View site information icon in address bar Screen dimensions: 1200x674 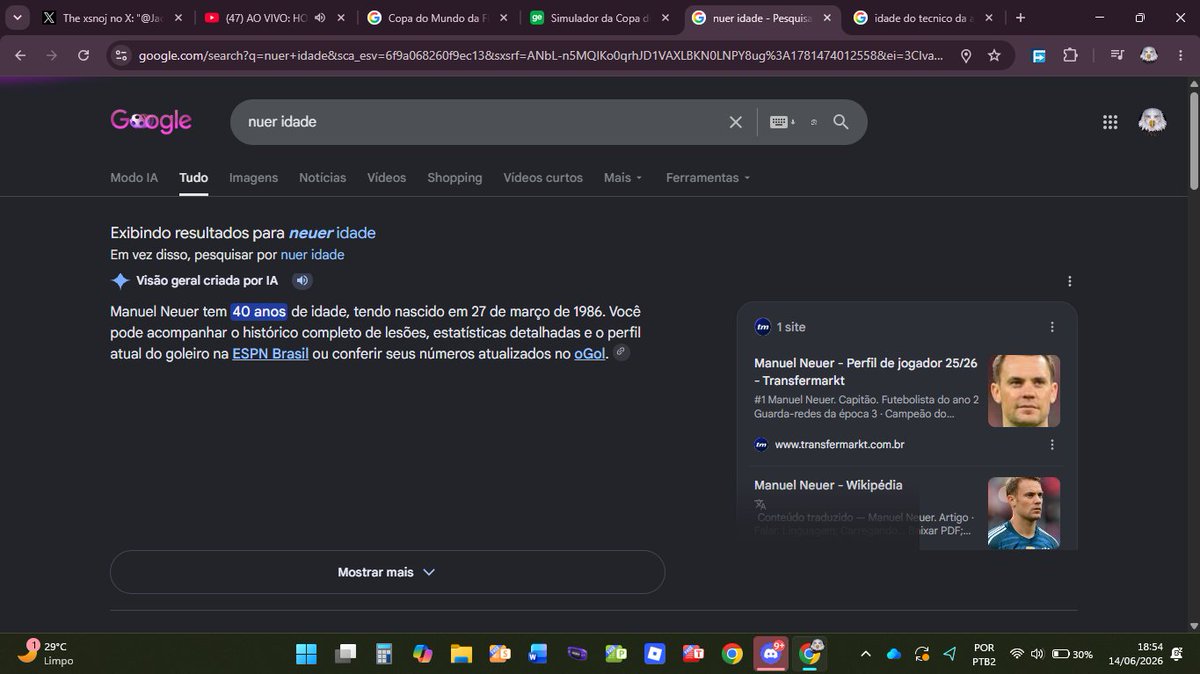121,56
